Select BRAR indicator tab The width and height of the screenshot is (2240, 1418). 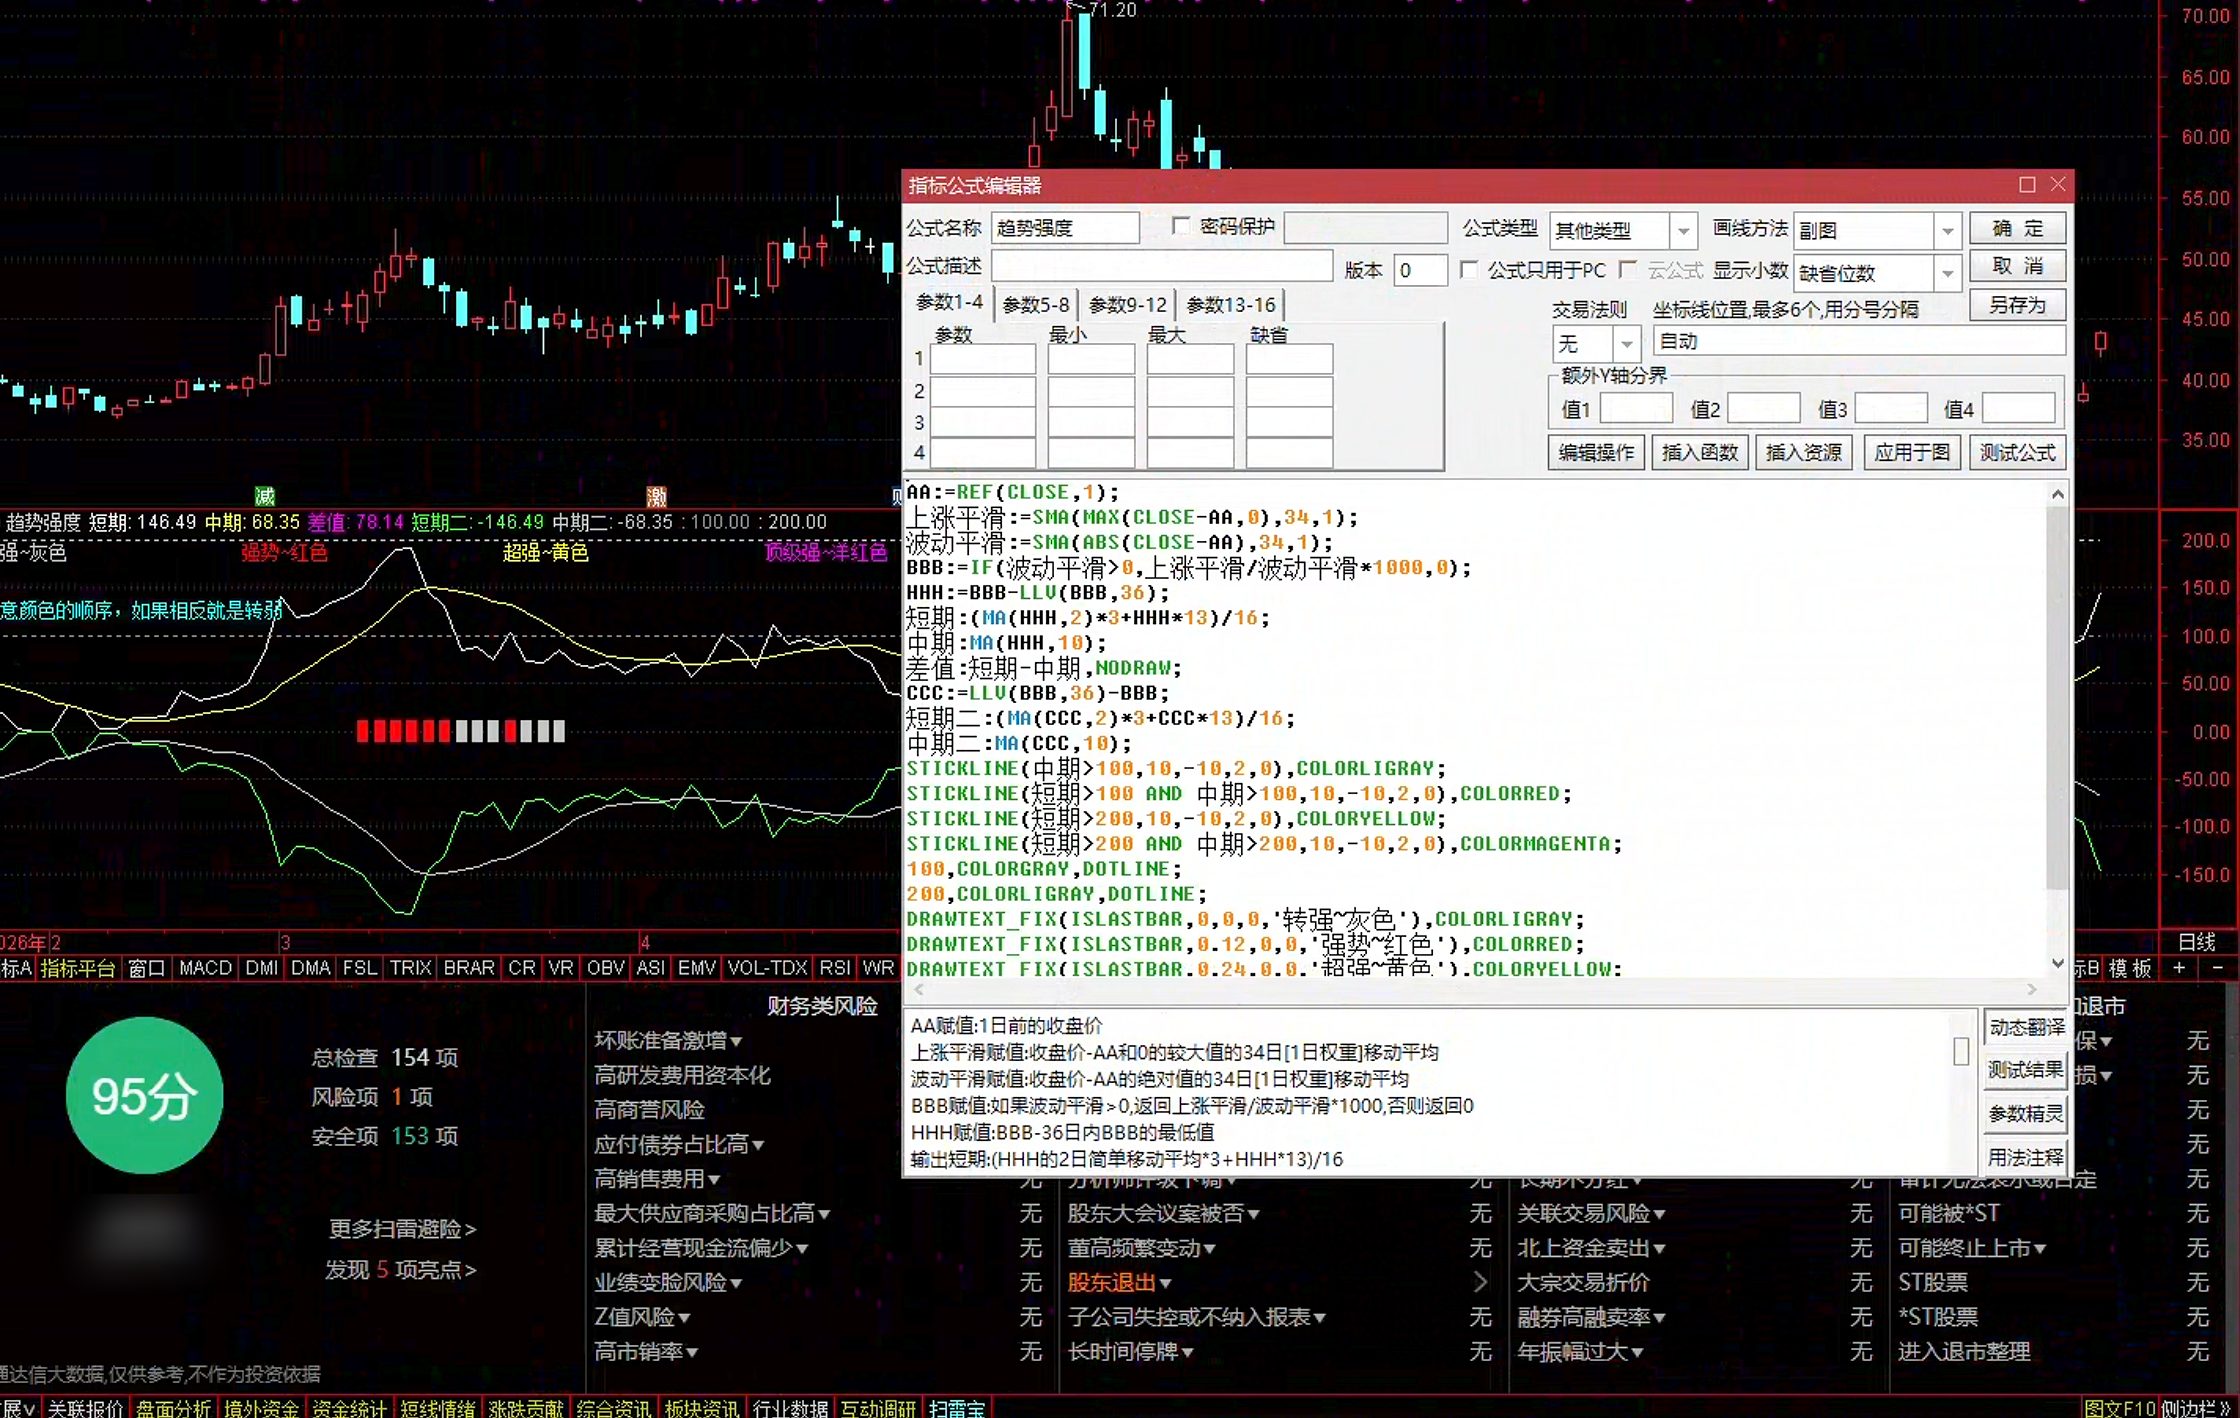pos(469,968)
